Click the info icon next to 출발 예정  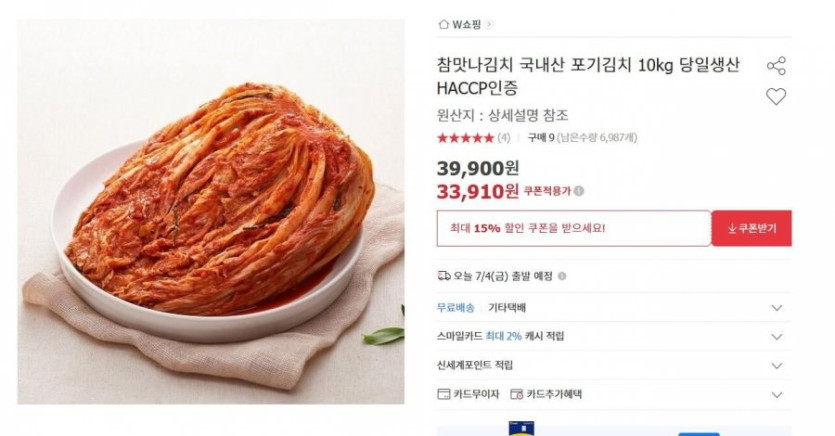[561, 276]
